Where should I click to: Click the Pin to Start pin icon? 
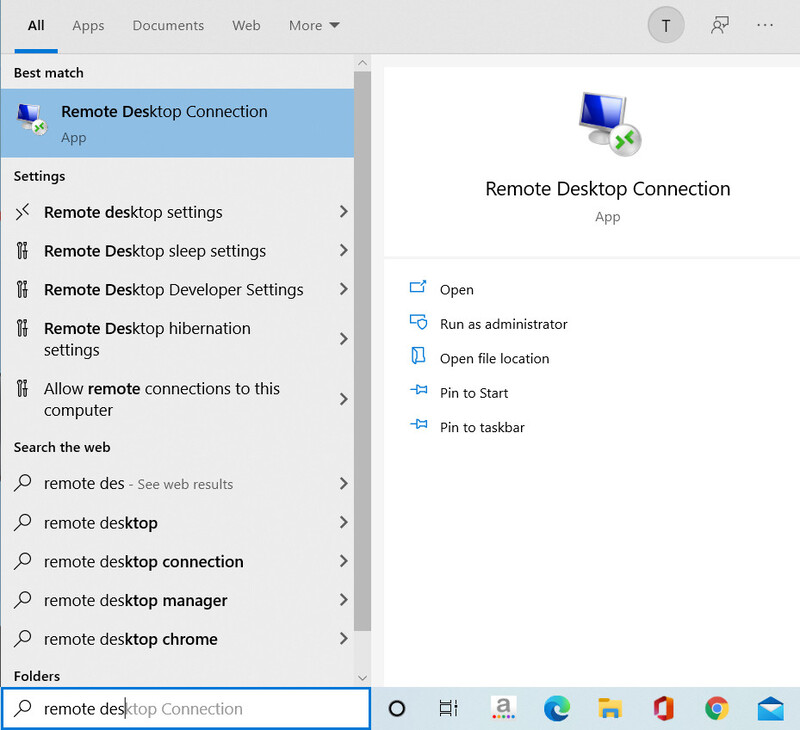tap(418, 390)
